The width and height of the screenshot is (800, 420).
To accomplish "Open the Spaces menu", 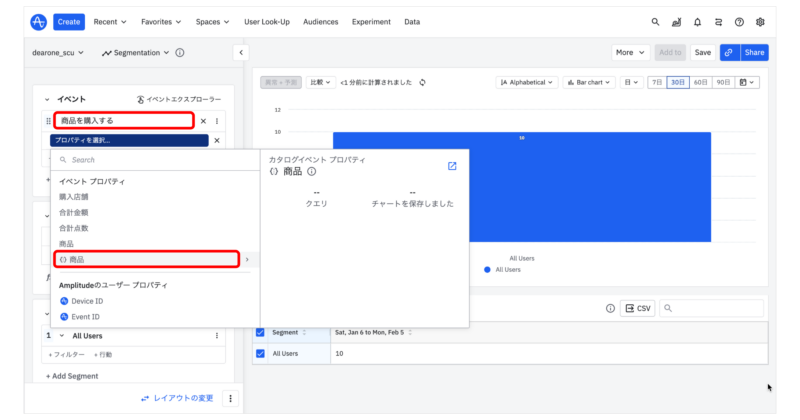I will [x=212, y=21].
